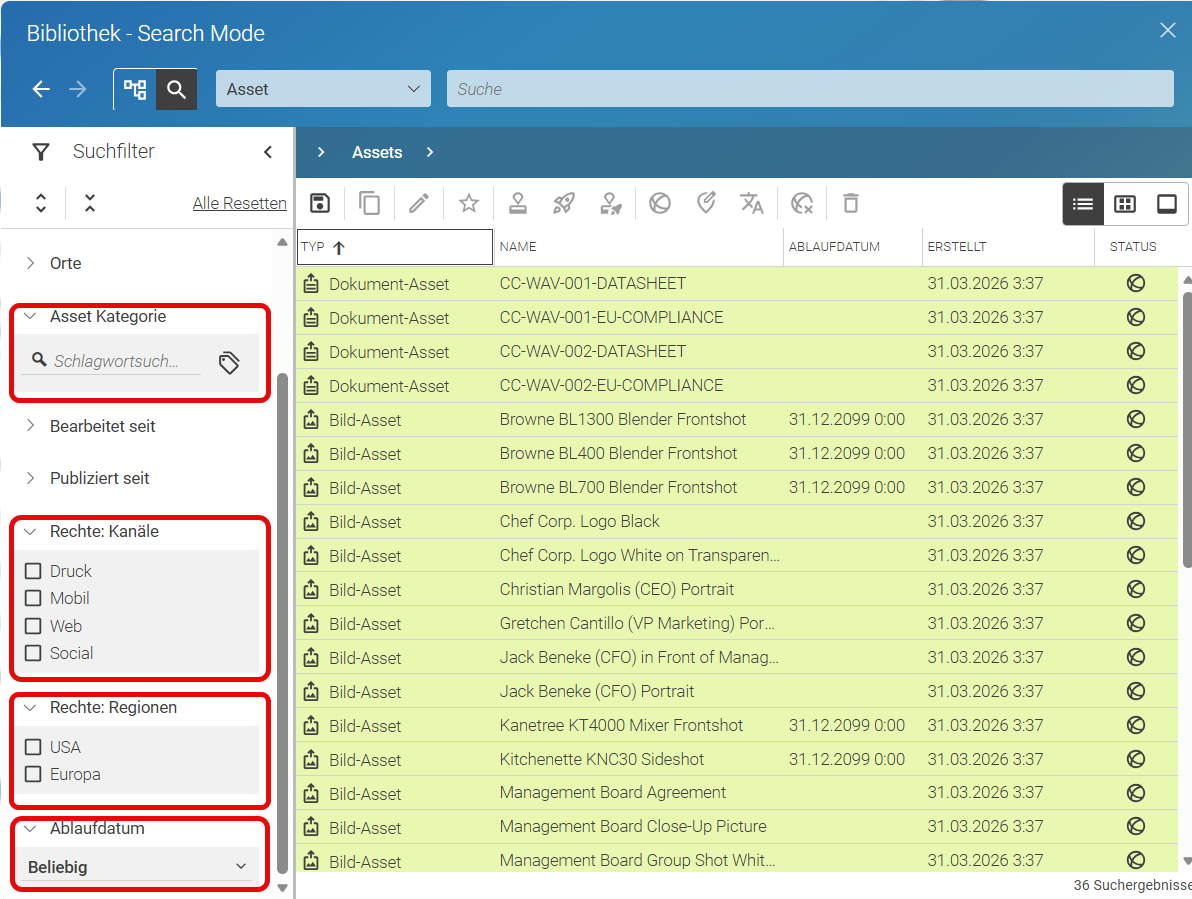Collapse the Rechte: Regionen section
Image resolution: width=1192 pixels, height=899 pixels.
point(30,707)
